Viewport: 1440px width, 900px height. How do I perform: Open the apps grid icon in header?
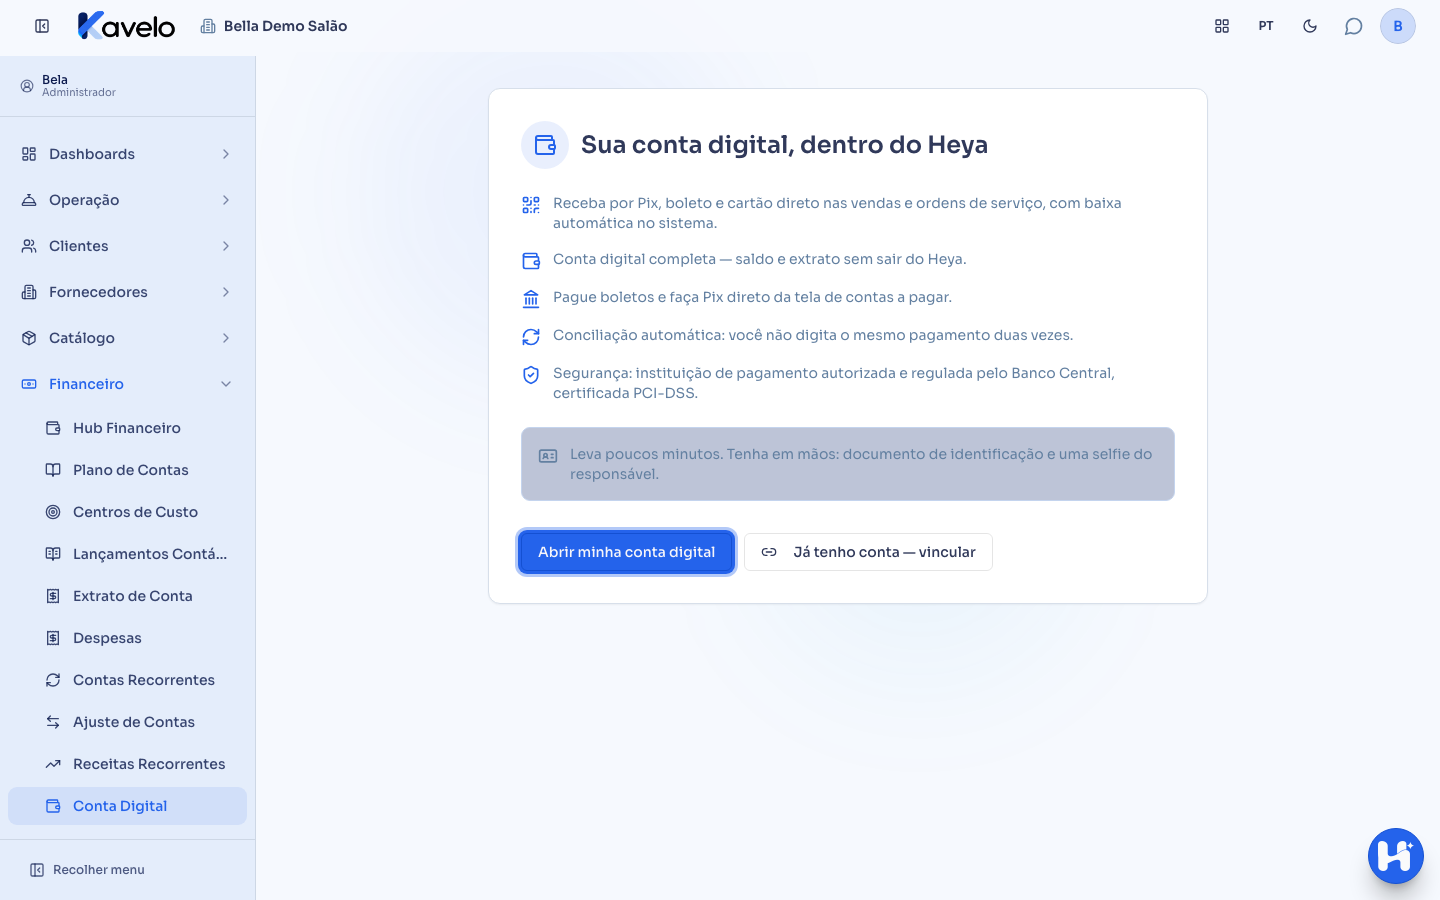point(1222,26)
